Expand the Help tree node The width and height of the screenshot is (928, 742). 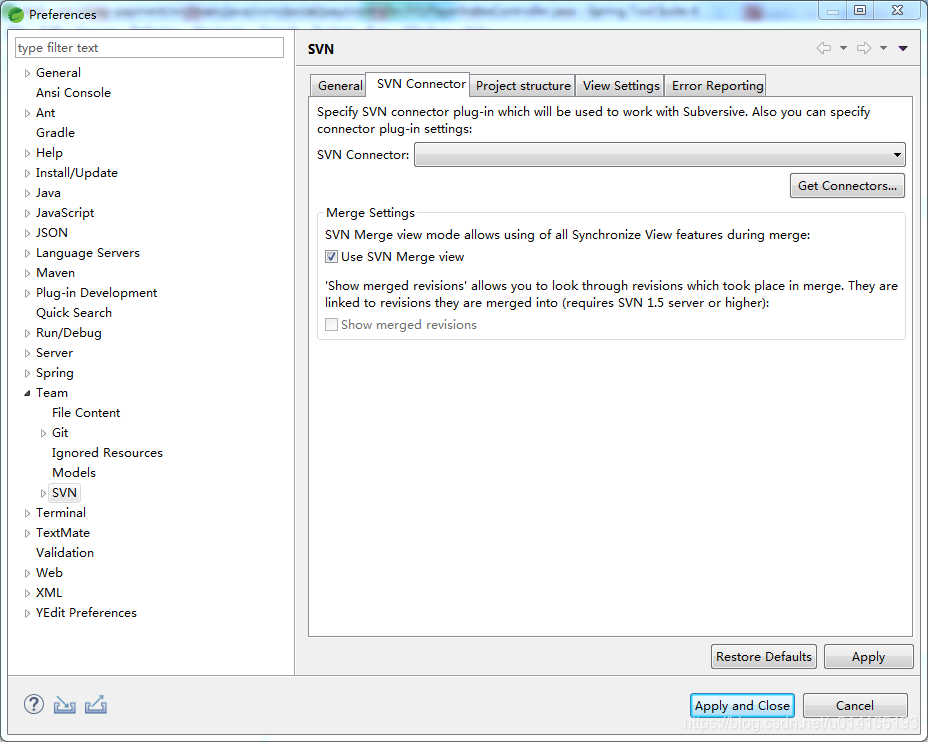click(27, 153)
